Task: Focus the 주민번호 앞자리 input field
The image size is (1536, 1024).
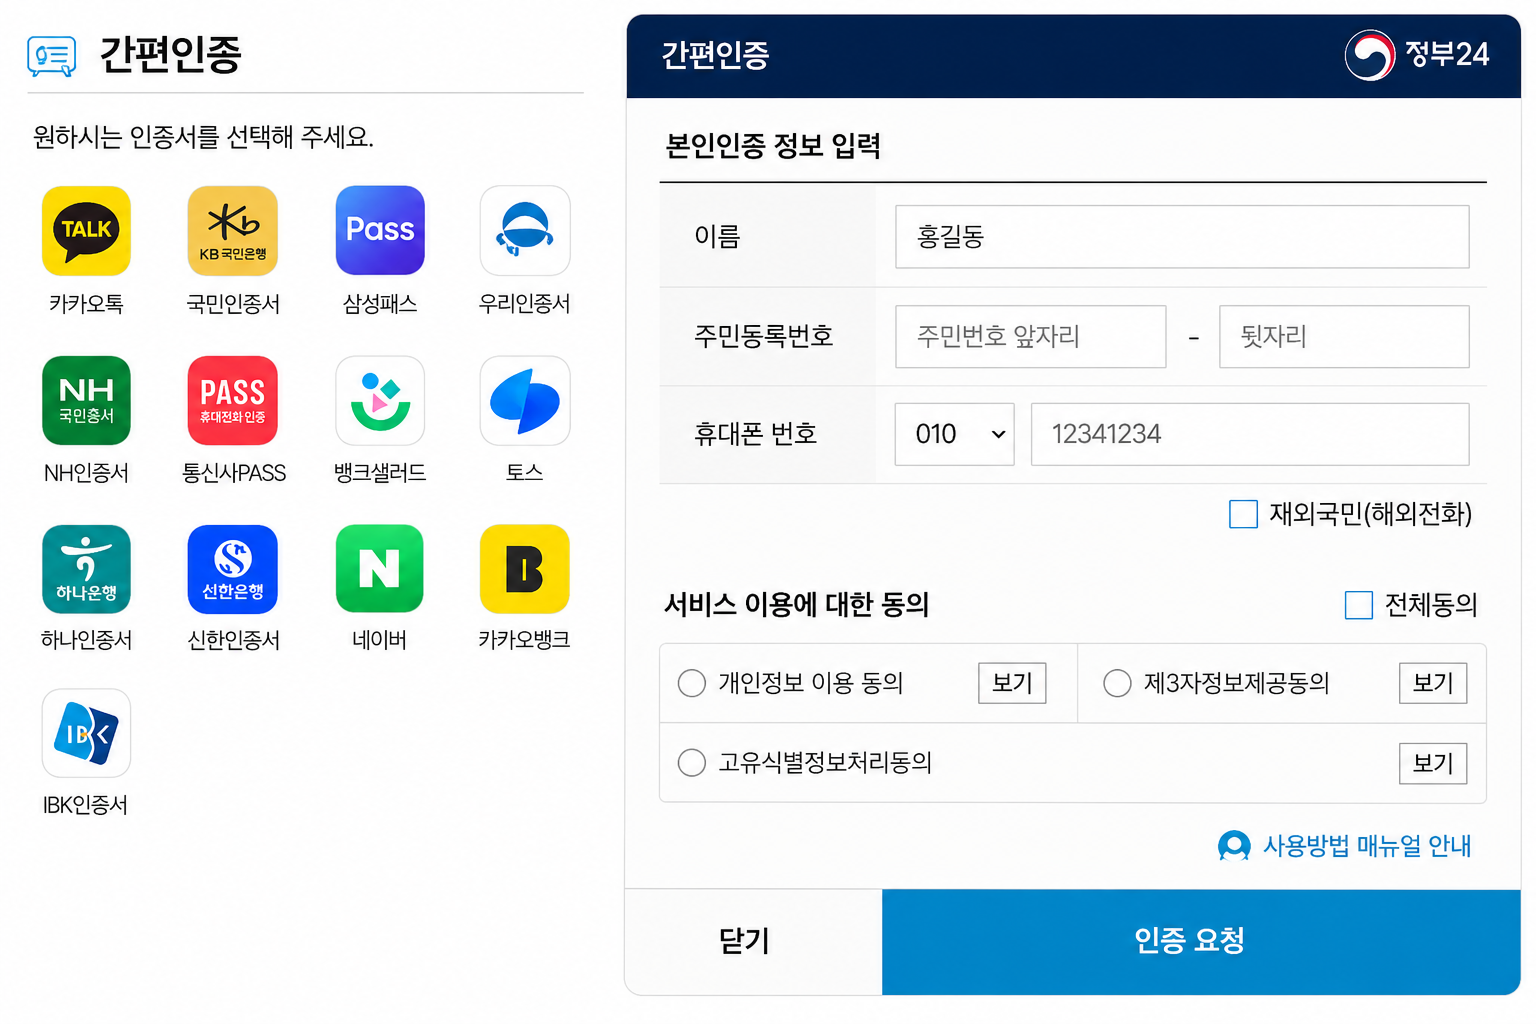Action: [1030, 336]
